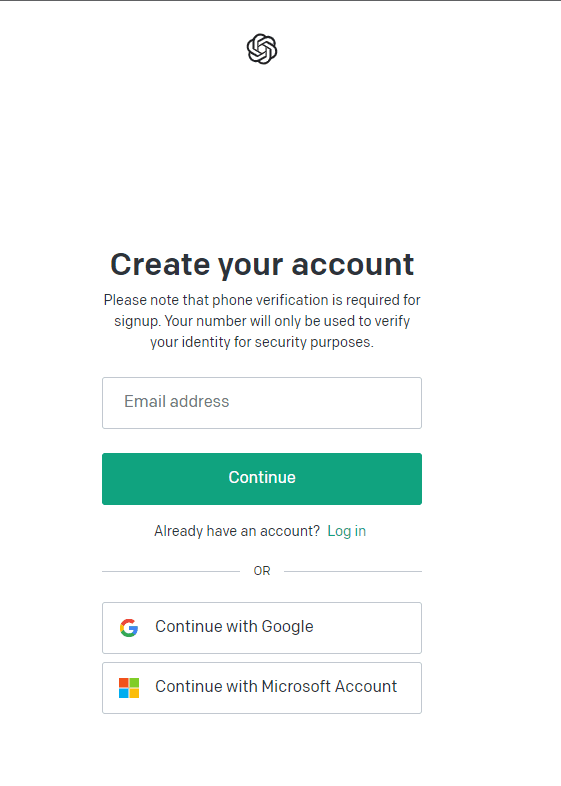Click the Email address placeholder text
The width and height of the screenshot is (561, 786).
[x=176, y=402]
